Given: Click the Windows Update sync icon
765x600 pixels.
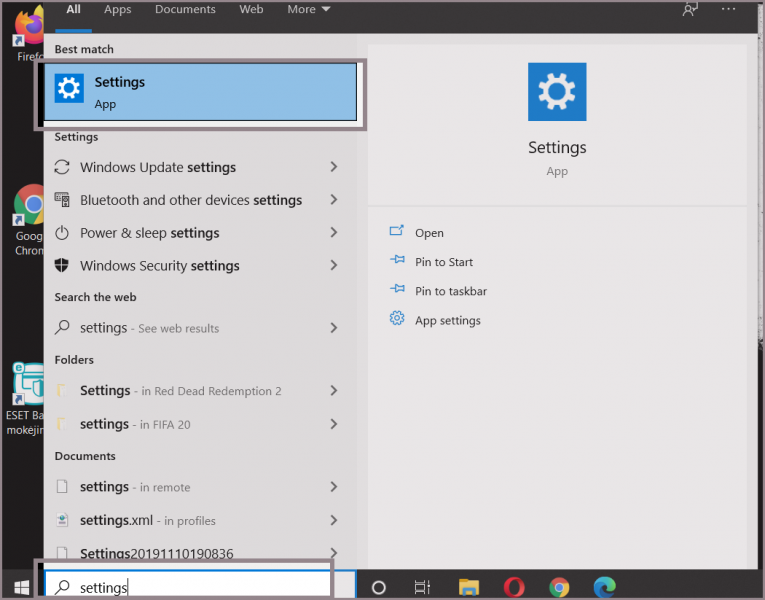Looking at the screenshot, I should tap(62, 167).
